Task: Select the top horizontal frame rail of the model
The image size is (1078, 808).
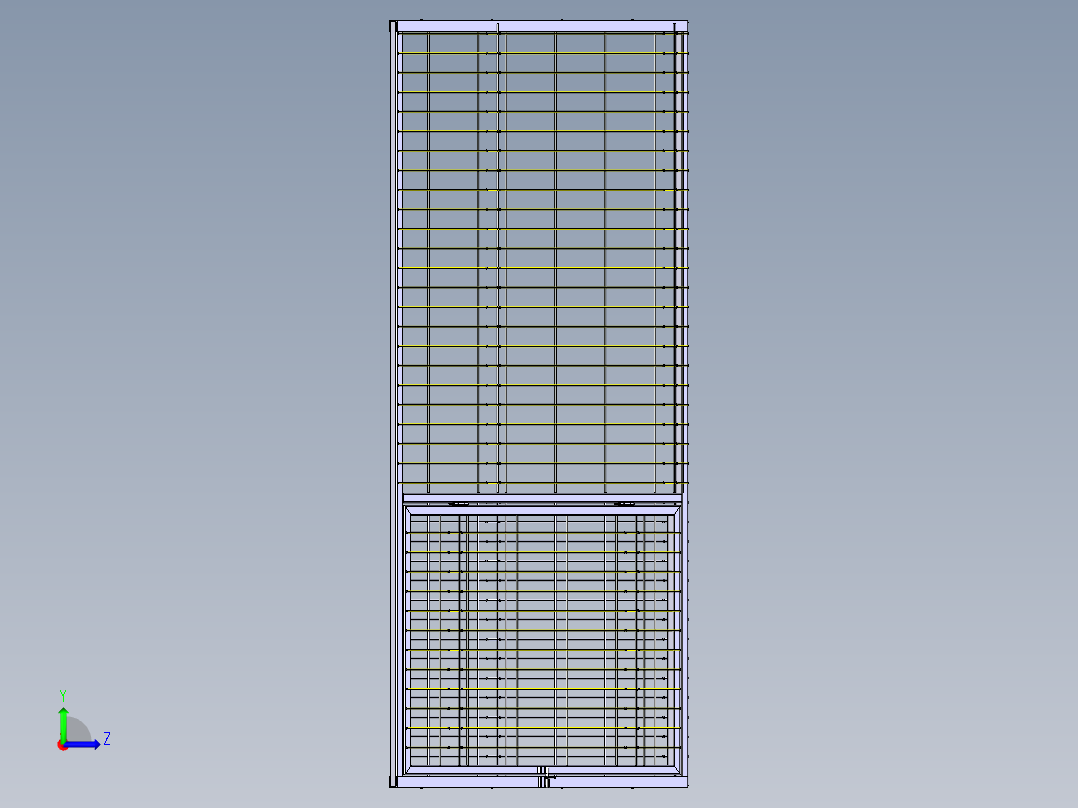Action: tap(542, 26)
